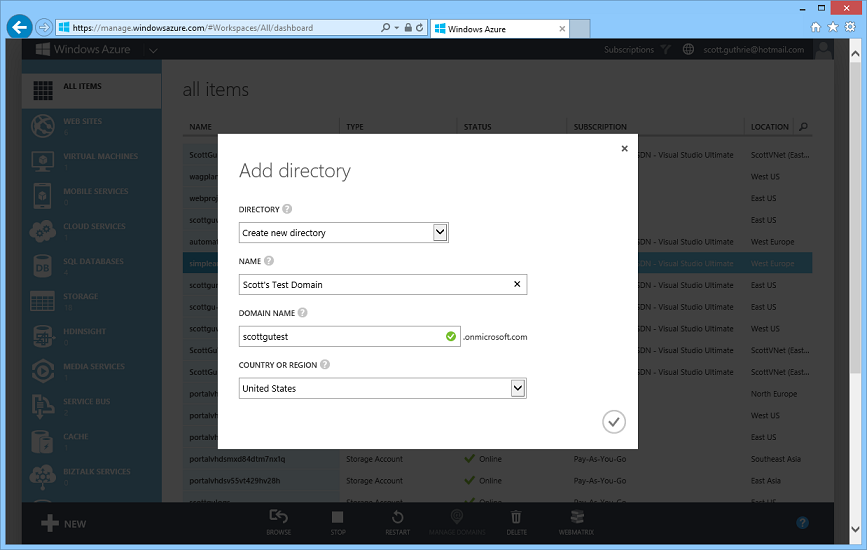Screen dimensions: 867x550
Task: Open Service Bus in sidebar
Action: tap(91, 406)
